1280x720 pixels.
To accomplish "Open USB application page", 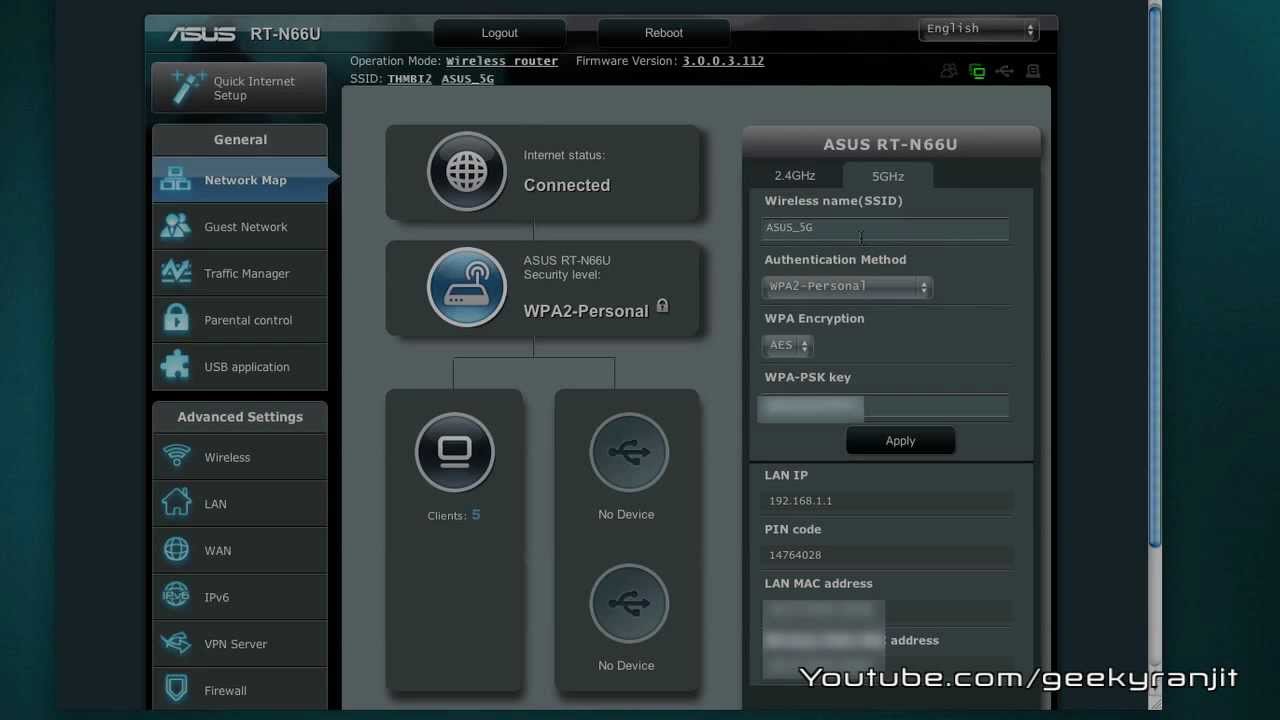I will tap(240, 367).
